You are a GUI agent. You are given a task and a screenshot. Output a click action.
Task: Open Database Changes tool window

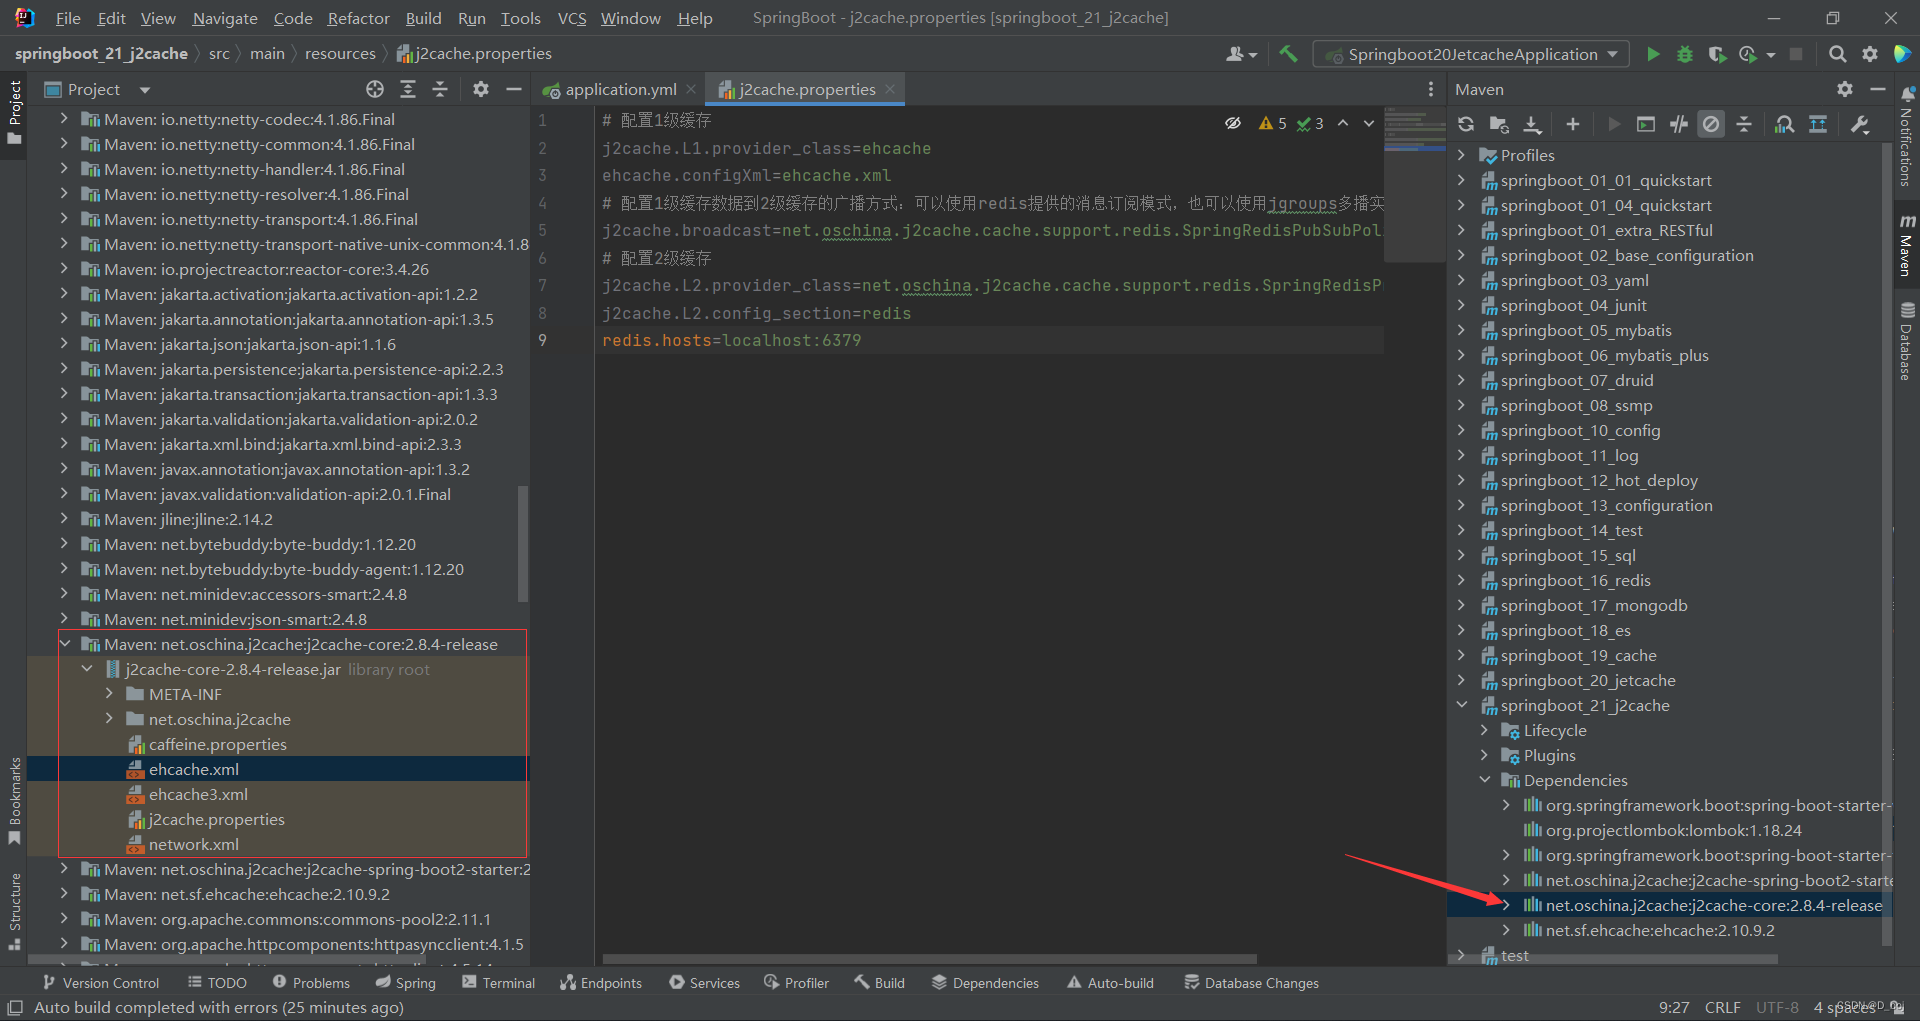pos(1251,983)
